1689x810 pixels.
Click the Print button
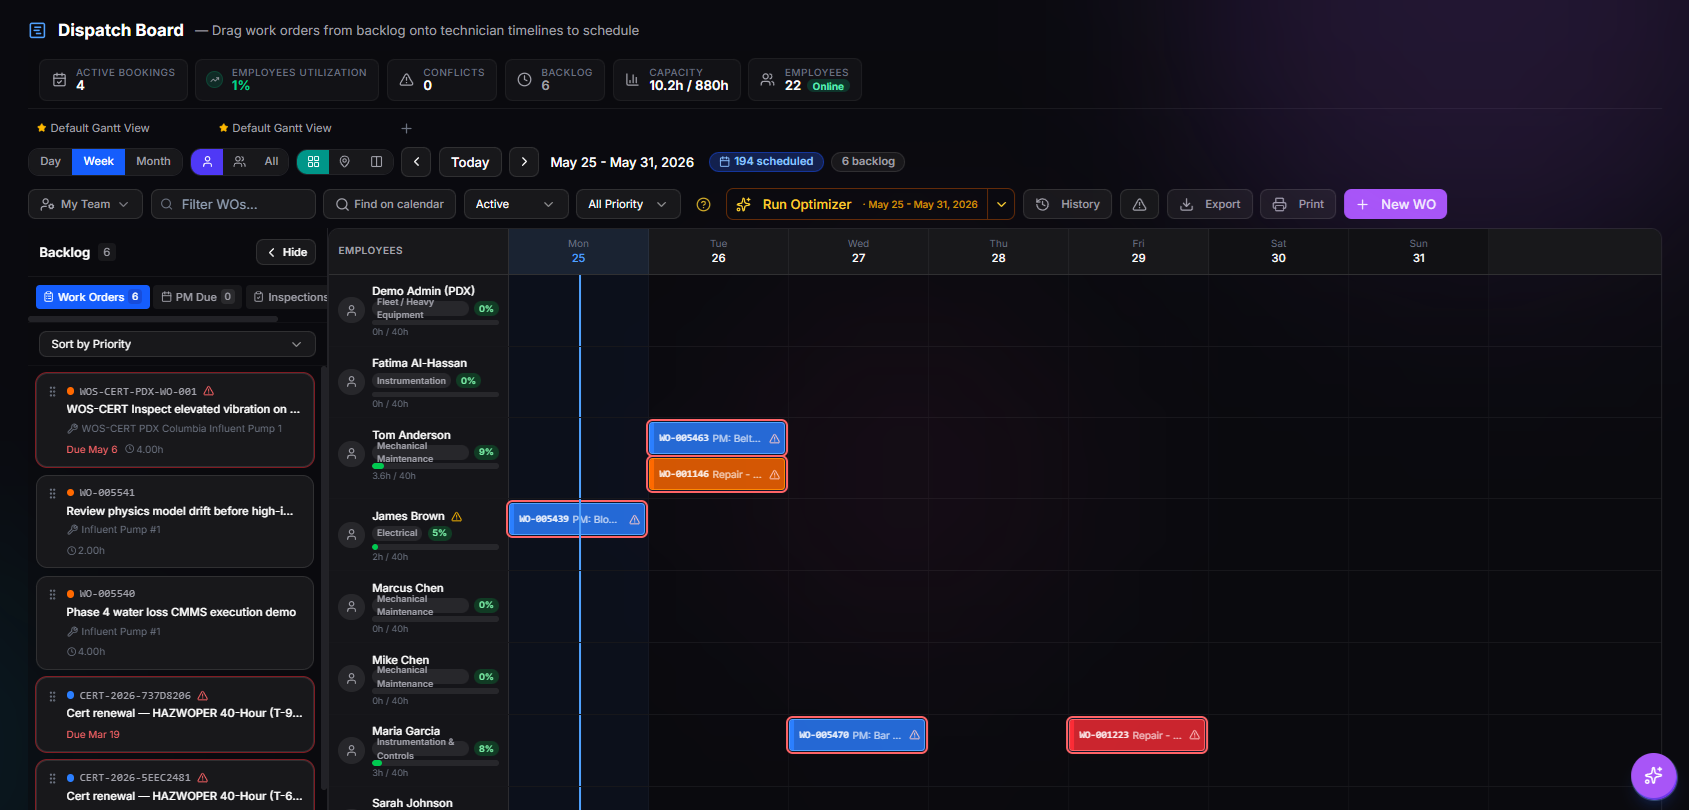1298,204
